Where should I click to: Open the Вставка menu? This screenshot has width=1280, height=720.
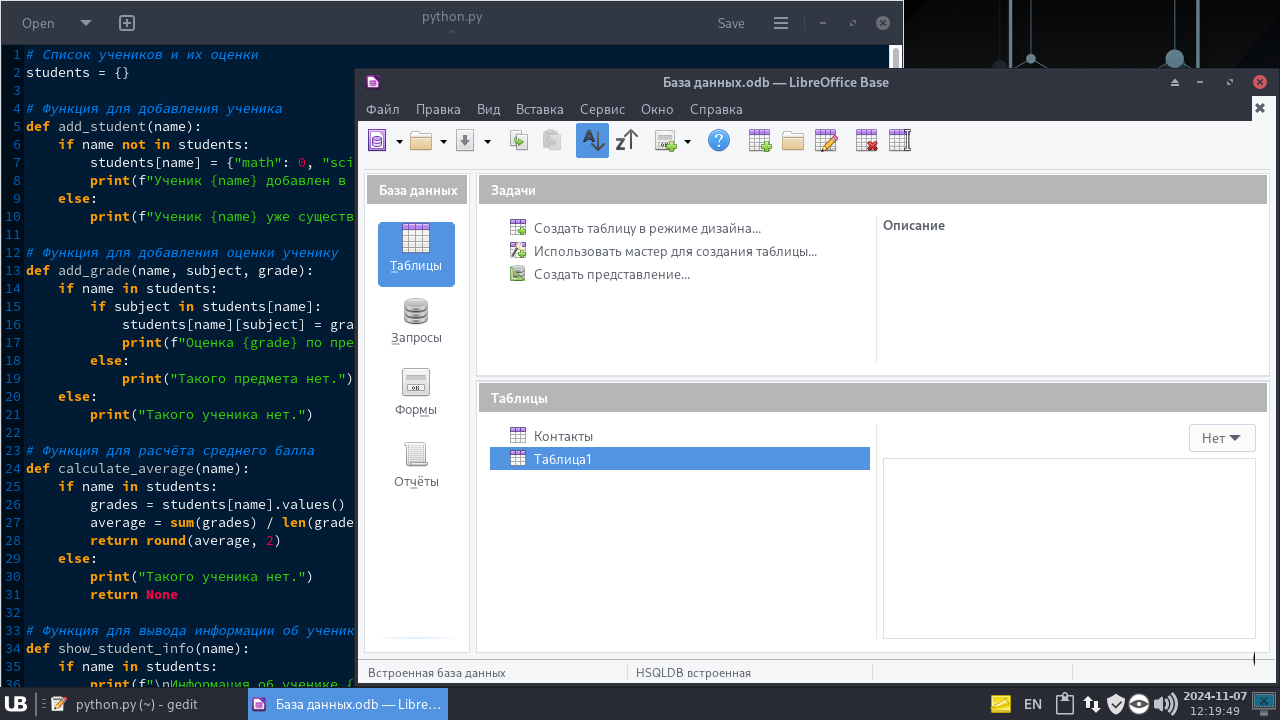[539, 109]
